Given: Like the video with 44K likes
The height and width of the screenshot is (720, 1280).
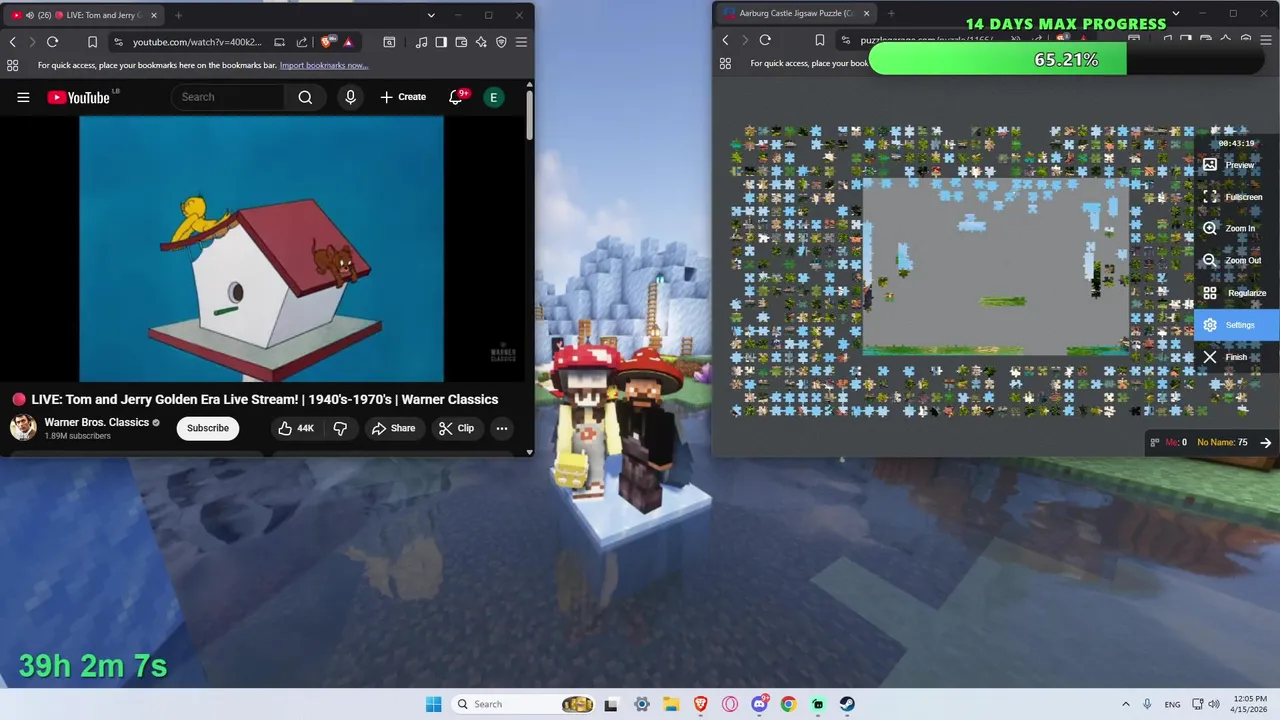Looking at the screenshot, I should point(296,428).
